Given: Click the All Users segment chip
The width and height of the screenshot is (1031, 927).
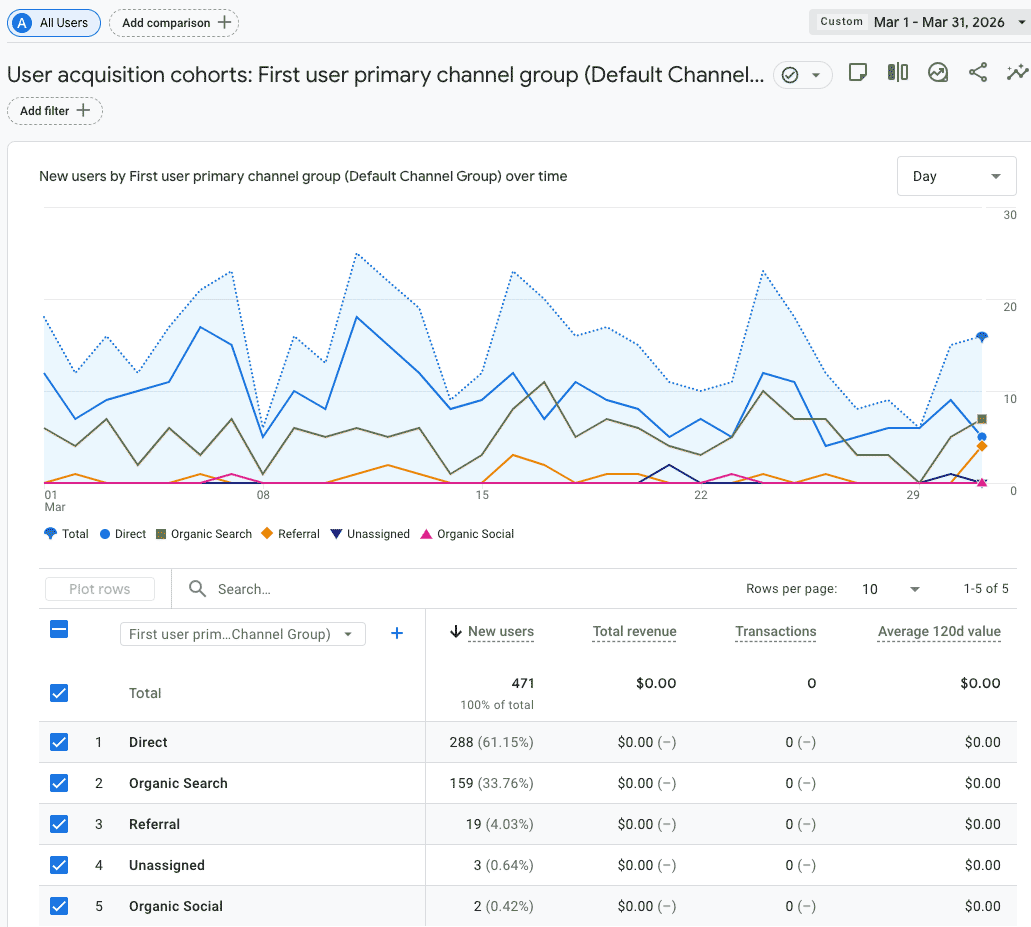Looking at the screenshot, I should (x=54, y=22).
